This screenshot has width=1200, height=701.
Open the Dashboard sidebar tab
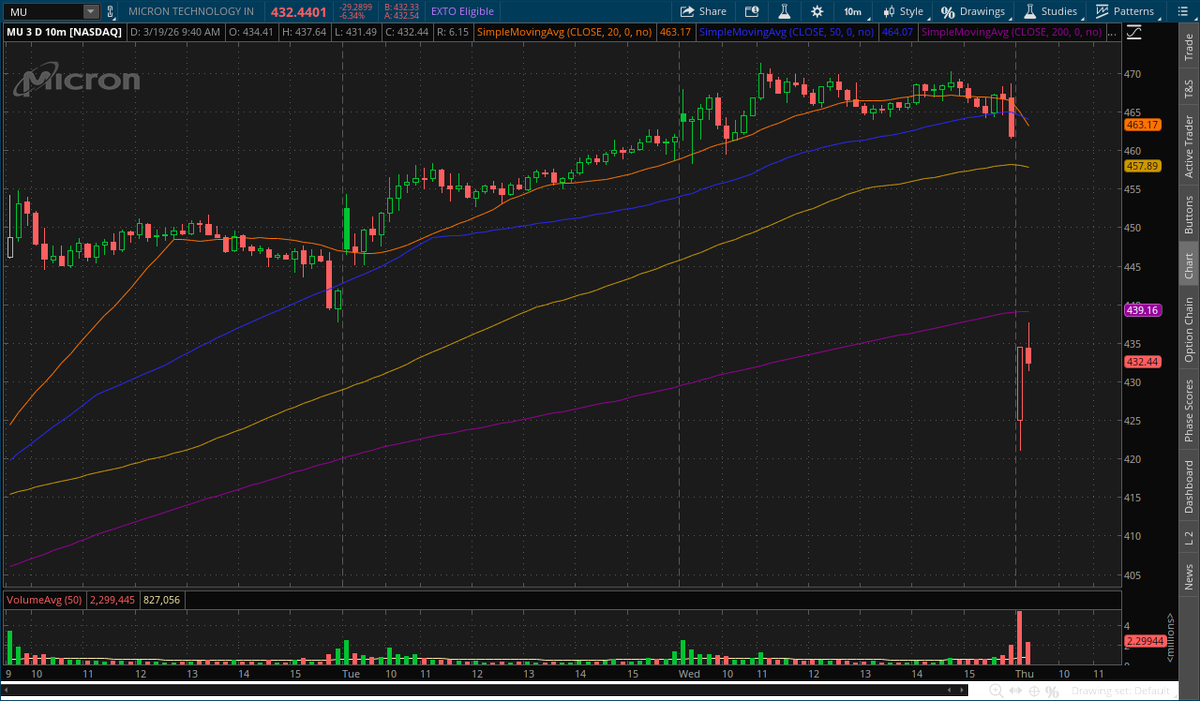tap(1188, 486)
